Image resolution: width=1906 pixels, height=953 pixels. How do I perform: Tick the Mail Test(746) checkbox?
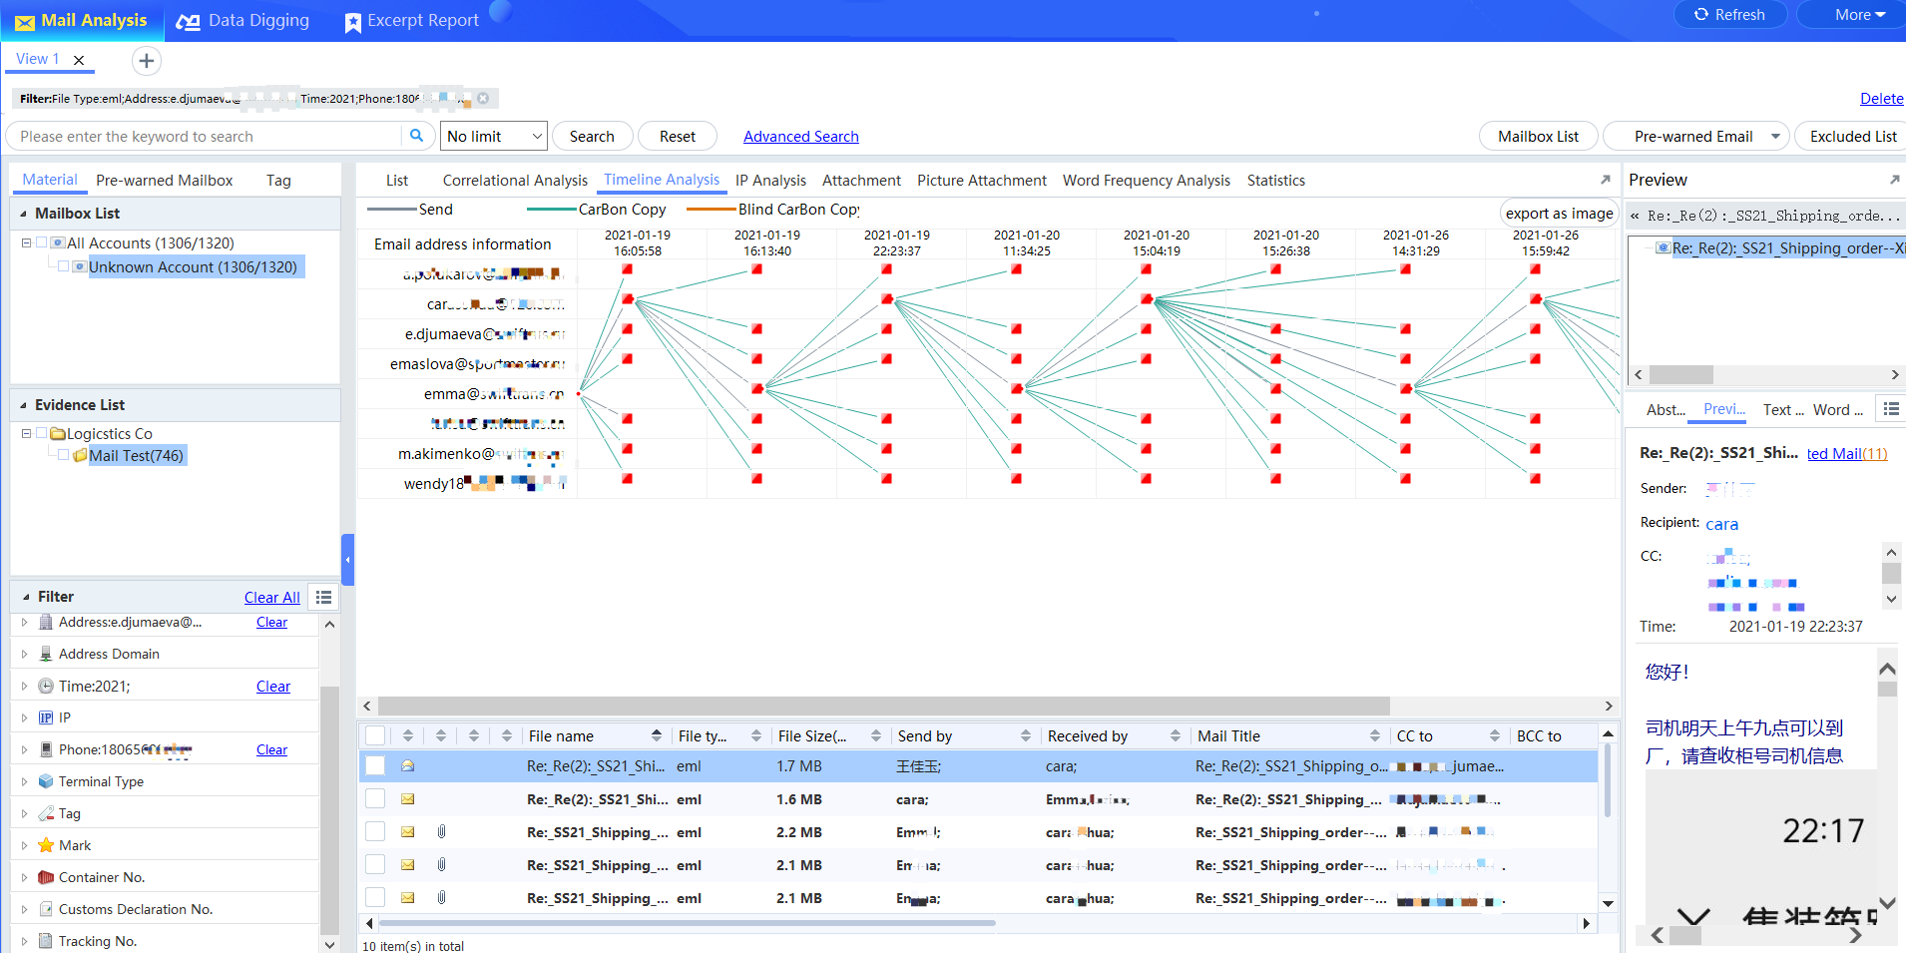[x=63, y=455]
